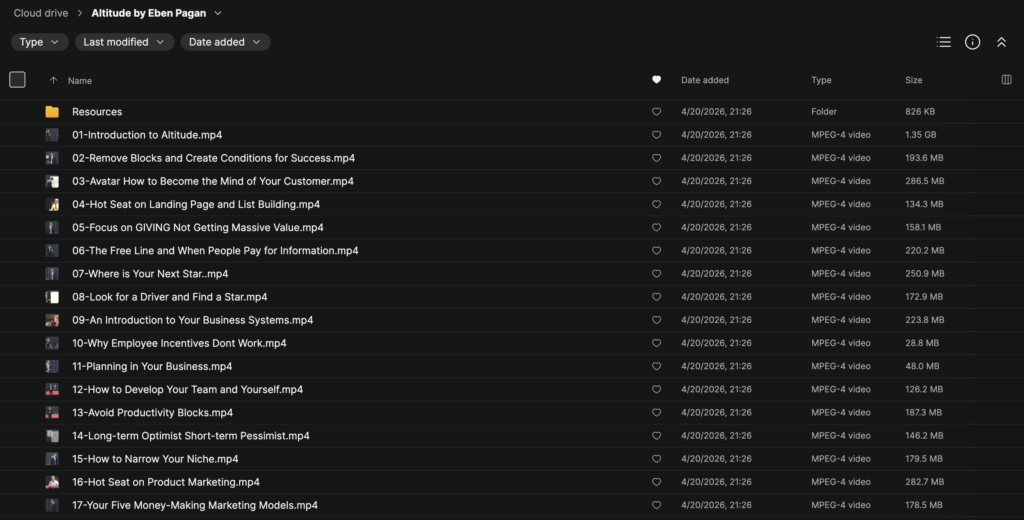Open the Date added filter dropdown
This screenshot has width=1024, height=520.
[225, 42]
